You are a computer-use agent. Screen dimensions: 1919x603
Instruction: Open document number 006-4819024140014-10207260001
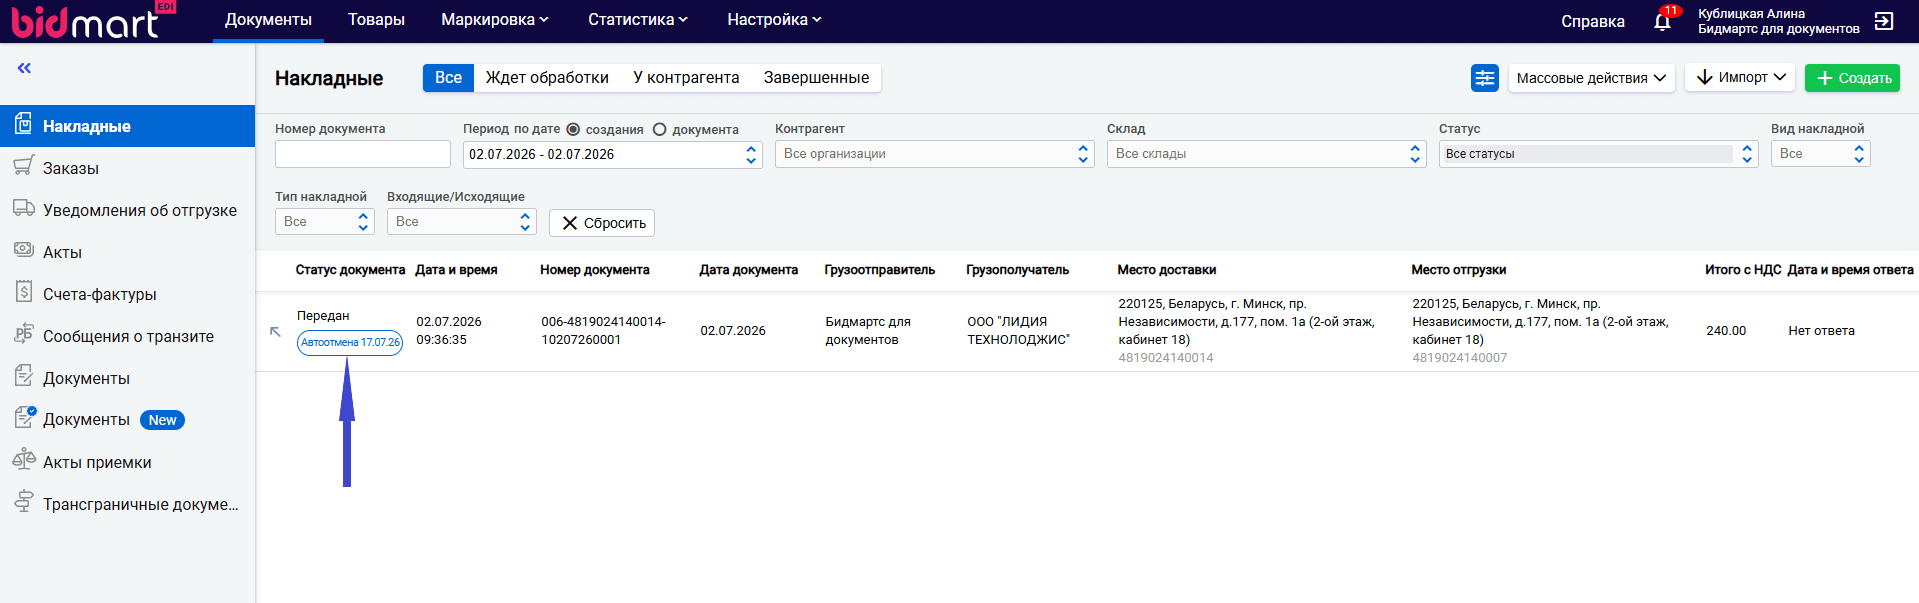point(603,331)
